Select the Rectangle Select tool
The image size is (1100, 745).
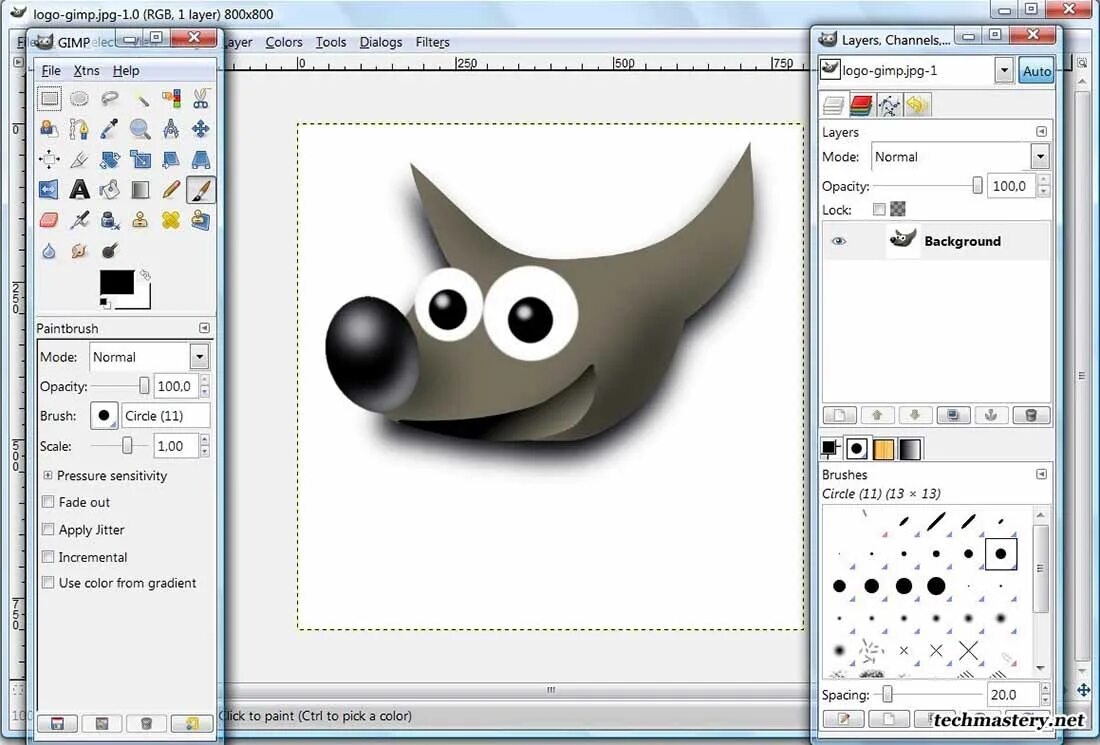tap(49, 99)
